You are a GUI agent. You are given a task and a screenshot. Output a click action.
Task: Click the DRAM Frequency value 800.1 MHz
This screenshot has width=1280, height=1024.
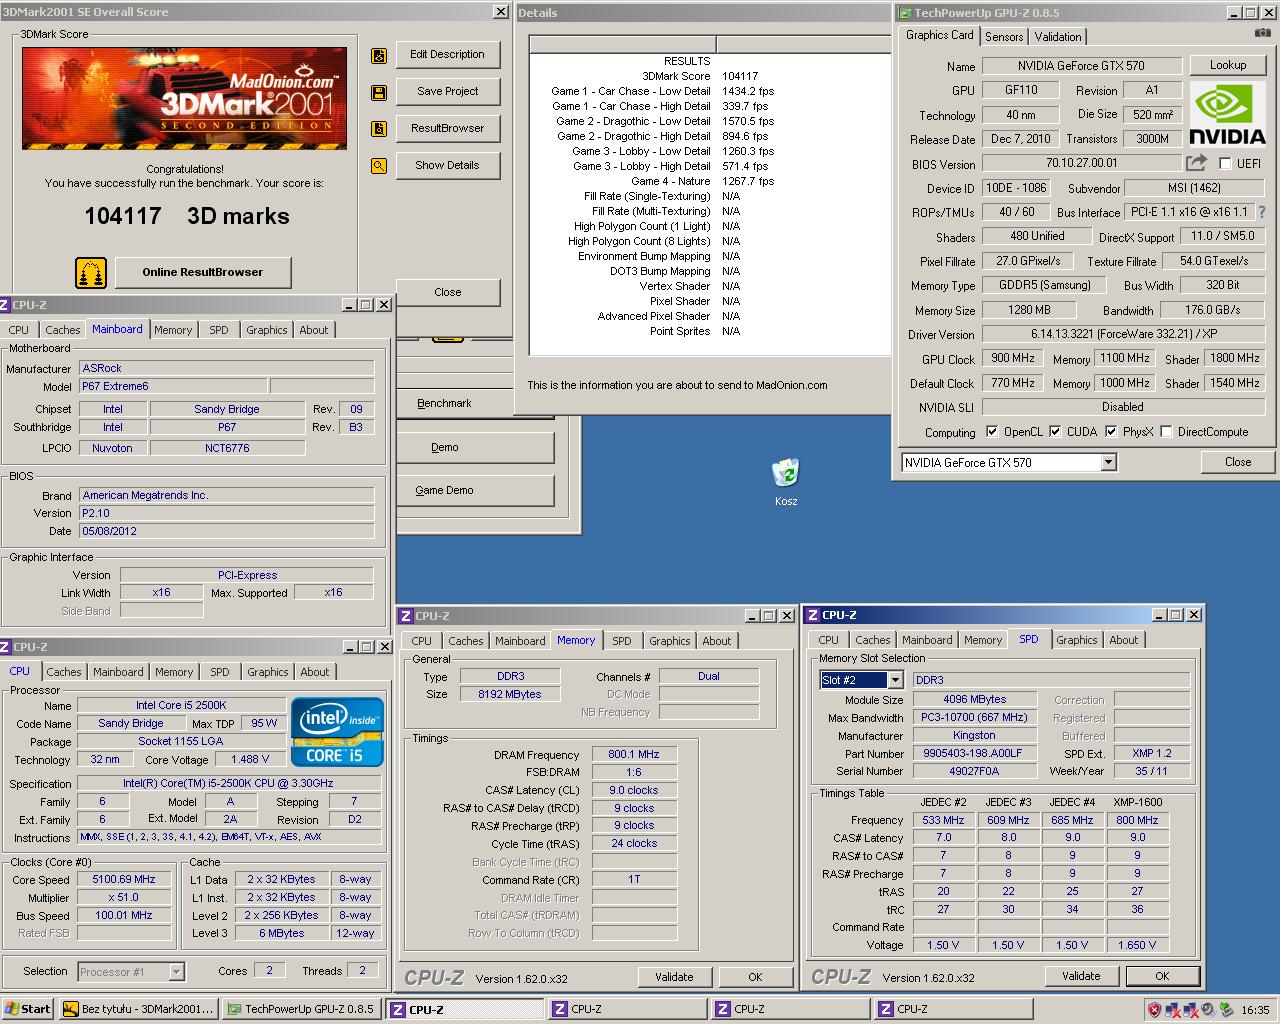tap(634, 755)
